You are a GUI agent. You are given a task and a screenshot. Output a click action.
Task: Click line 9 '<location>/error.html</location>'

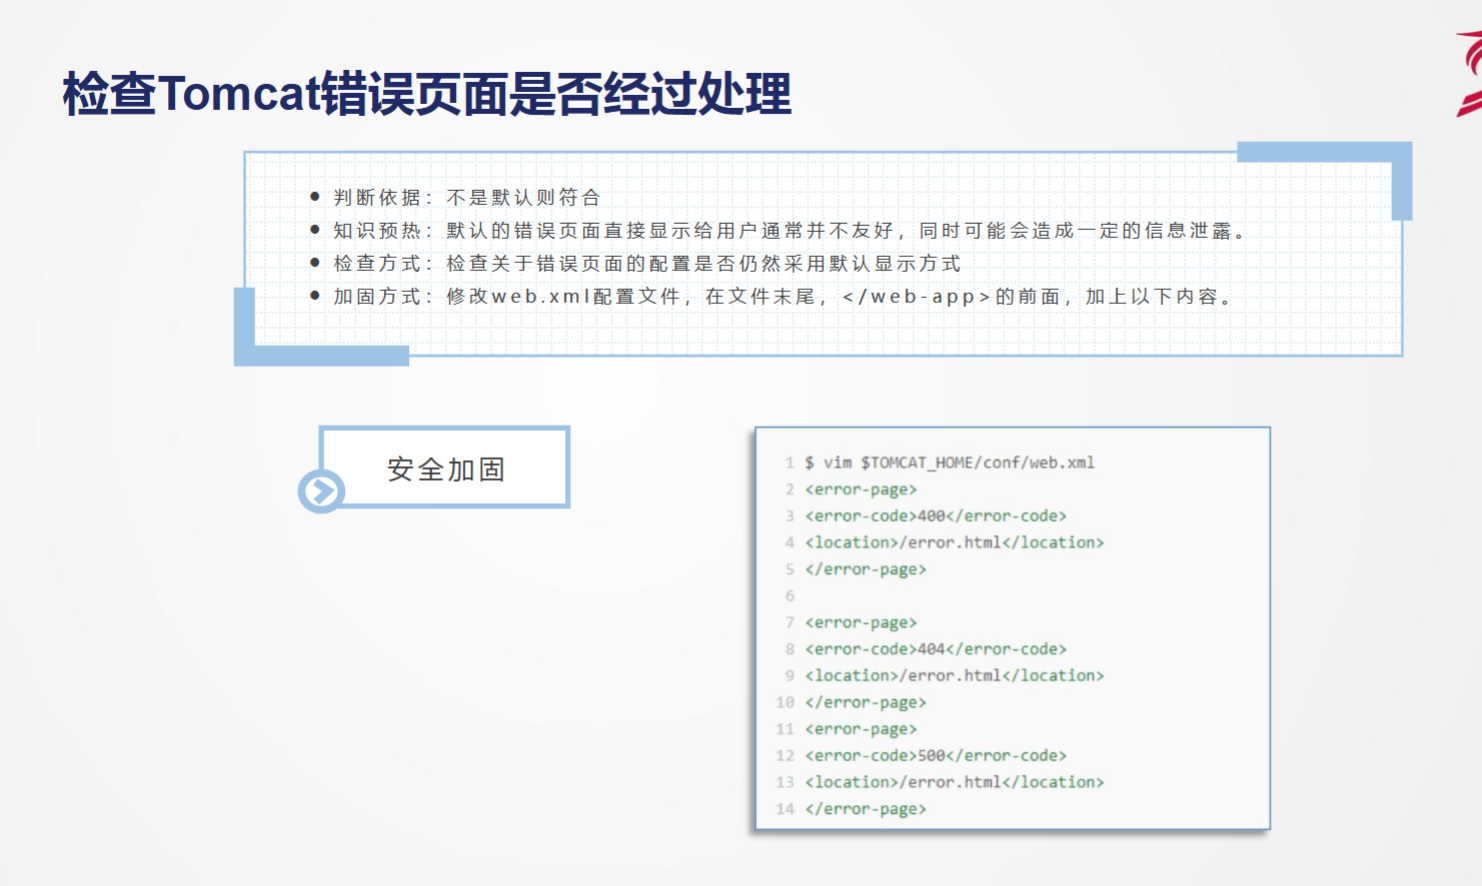[x=955, y=676]
